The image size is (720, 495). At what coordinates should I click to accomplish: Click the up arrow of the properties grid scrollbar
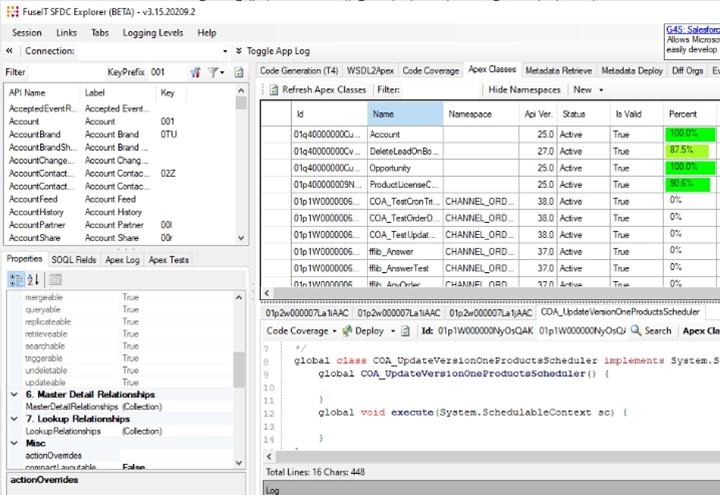tap(239, 298)
